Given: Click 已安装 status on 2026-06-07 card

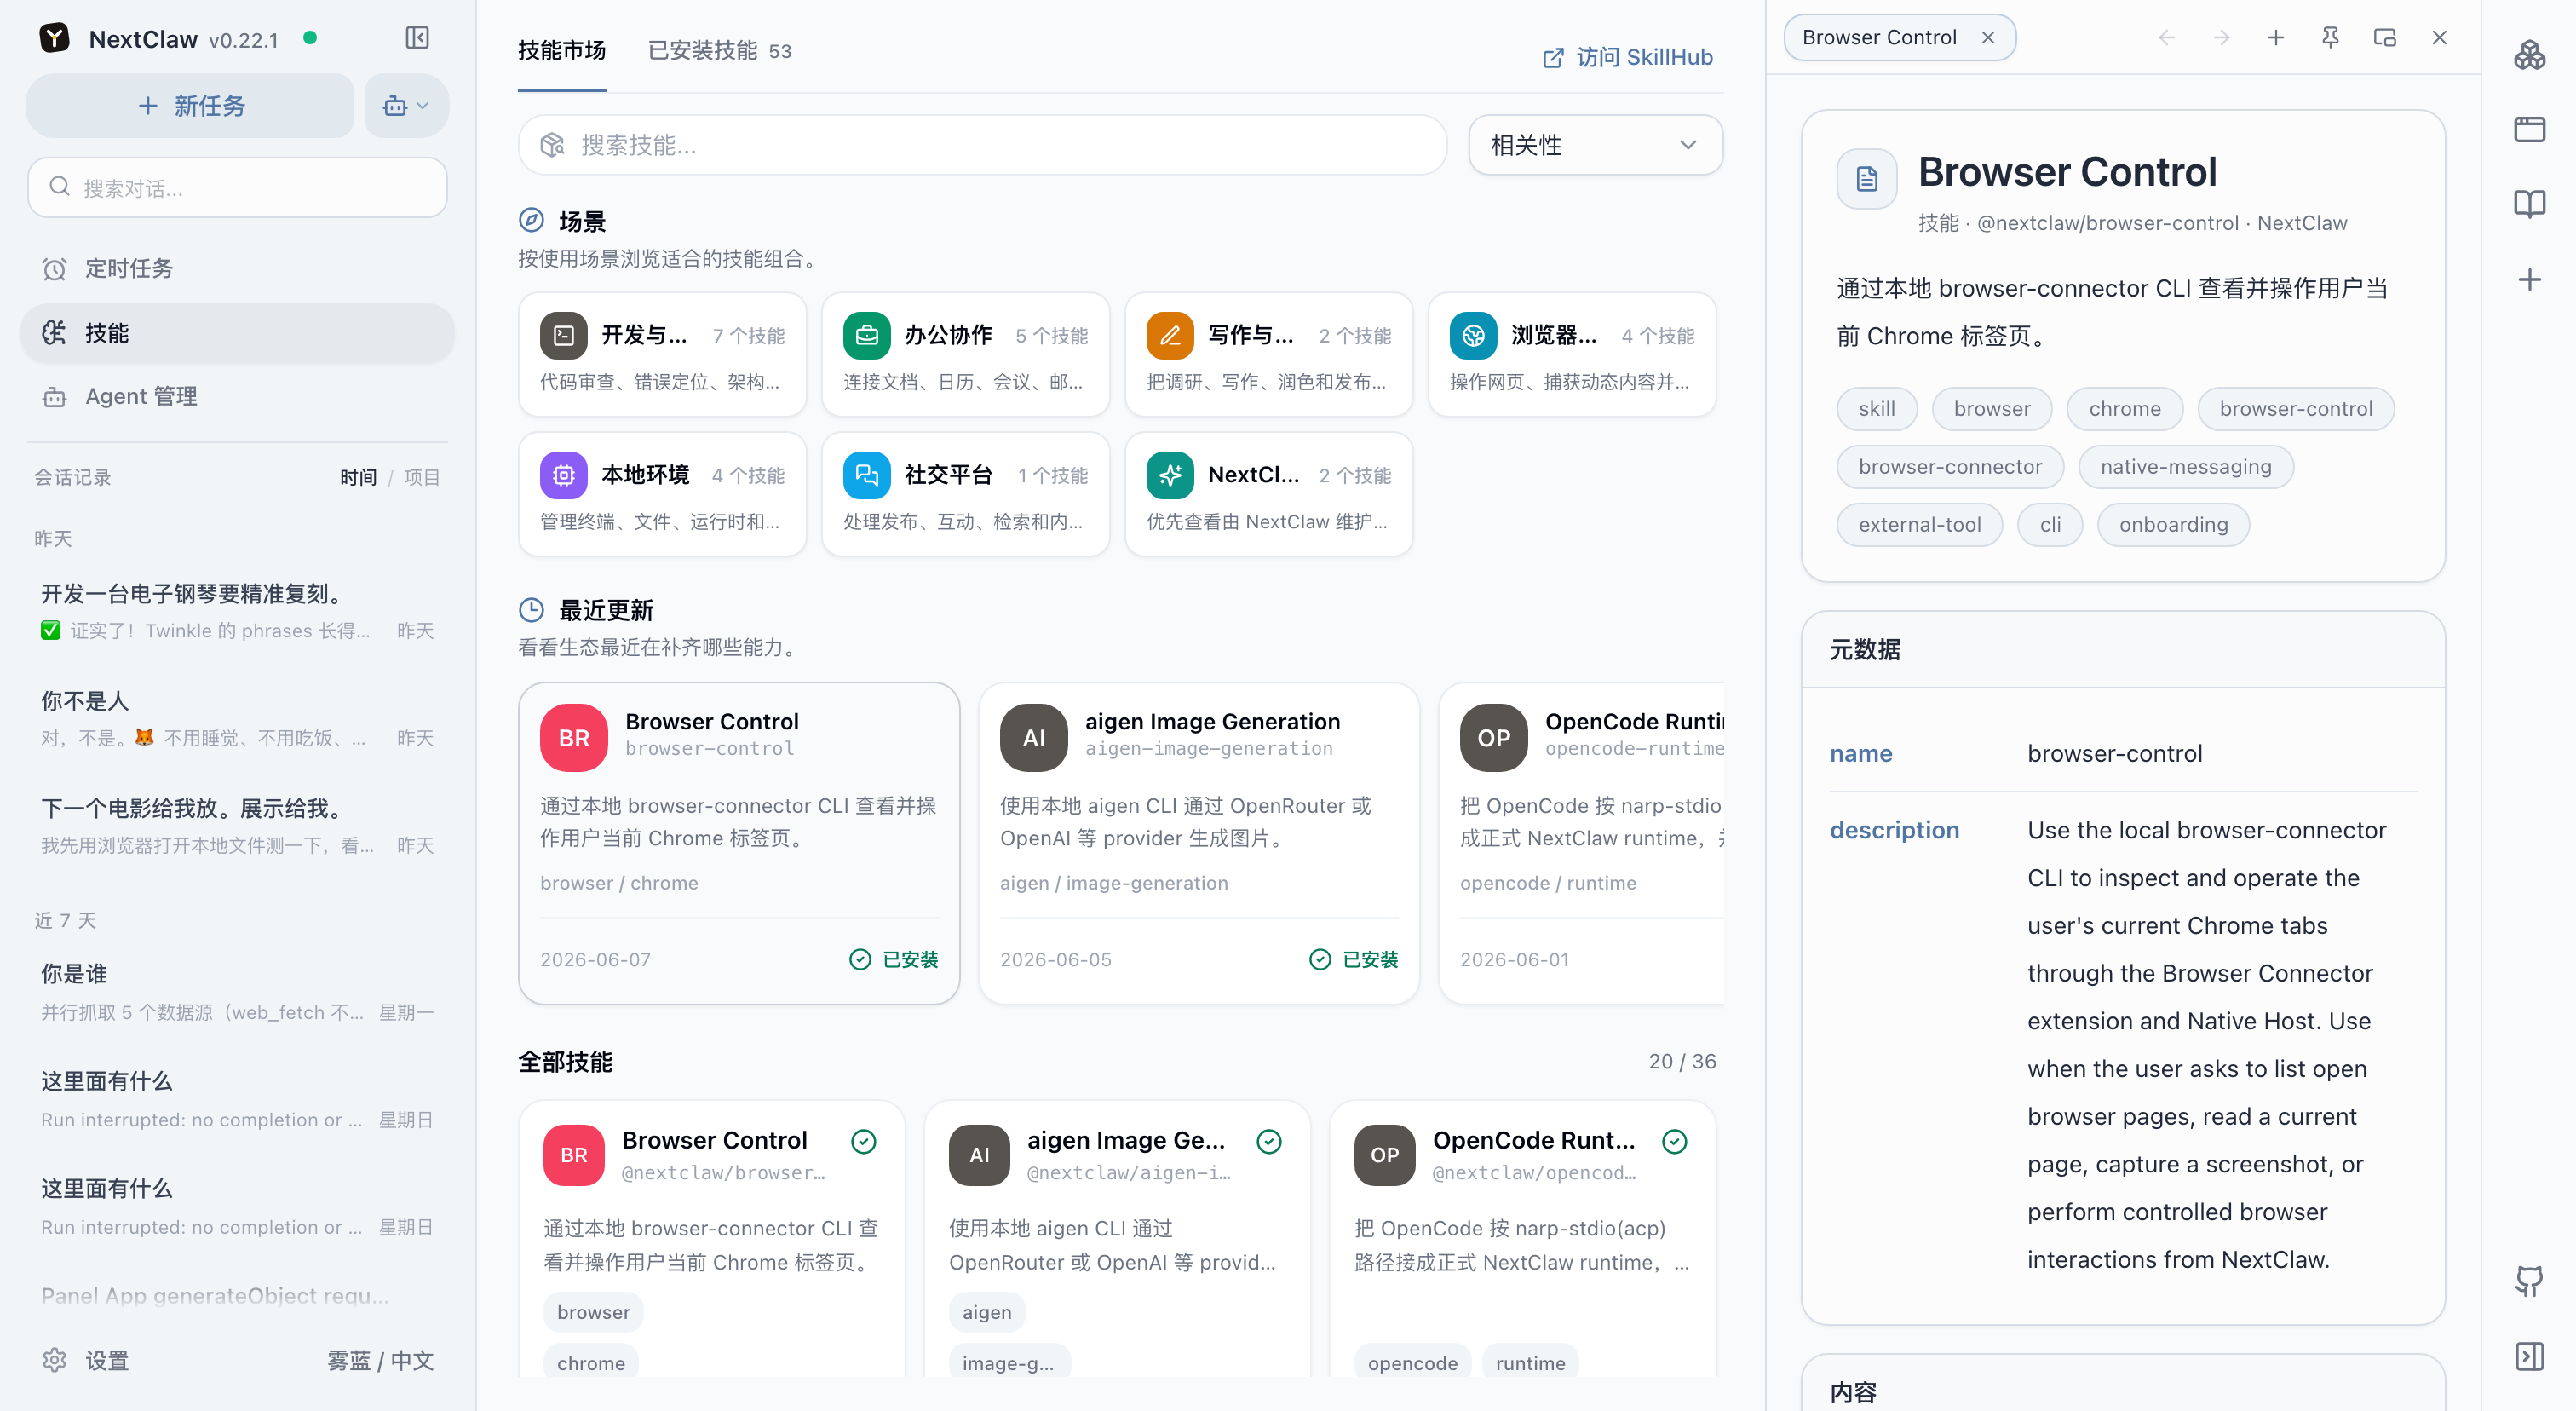Looking at the screenshot, I should tap(893, 960).
